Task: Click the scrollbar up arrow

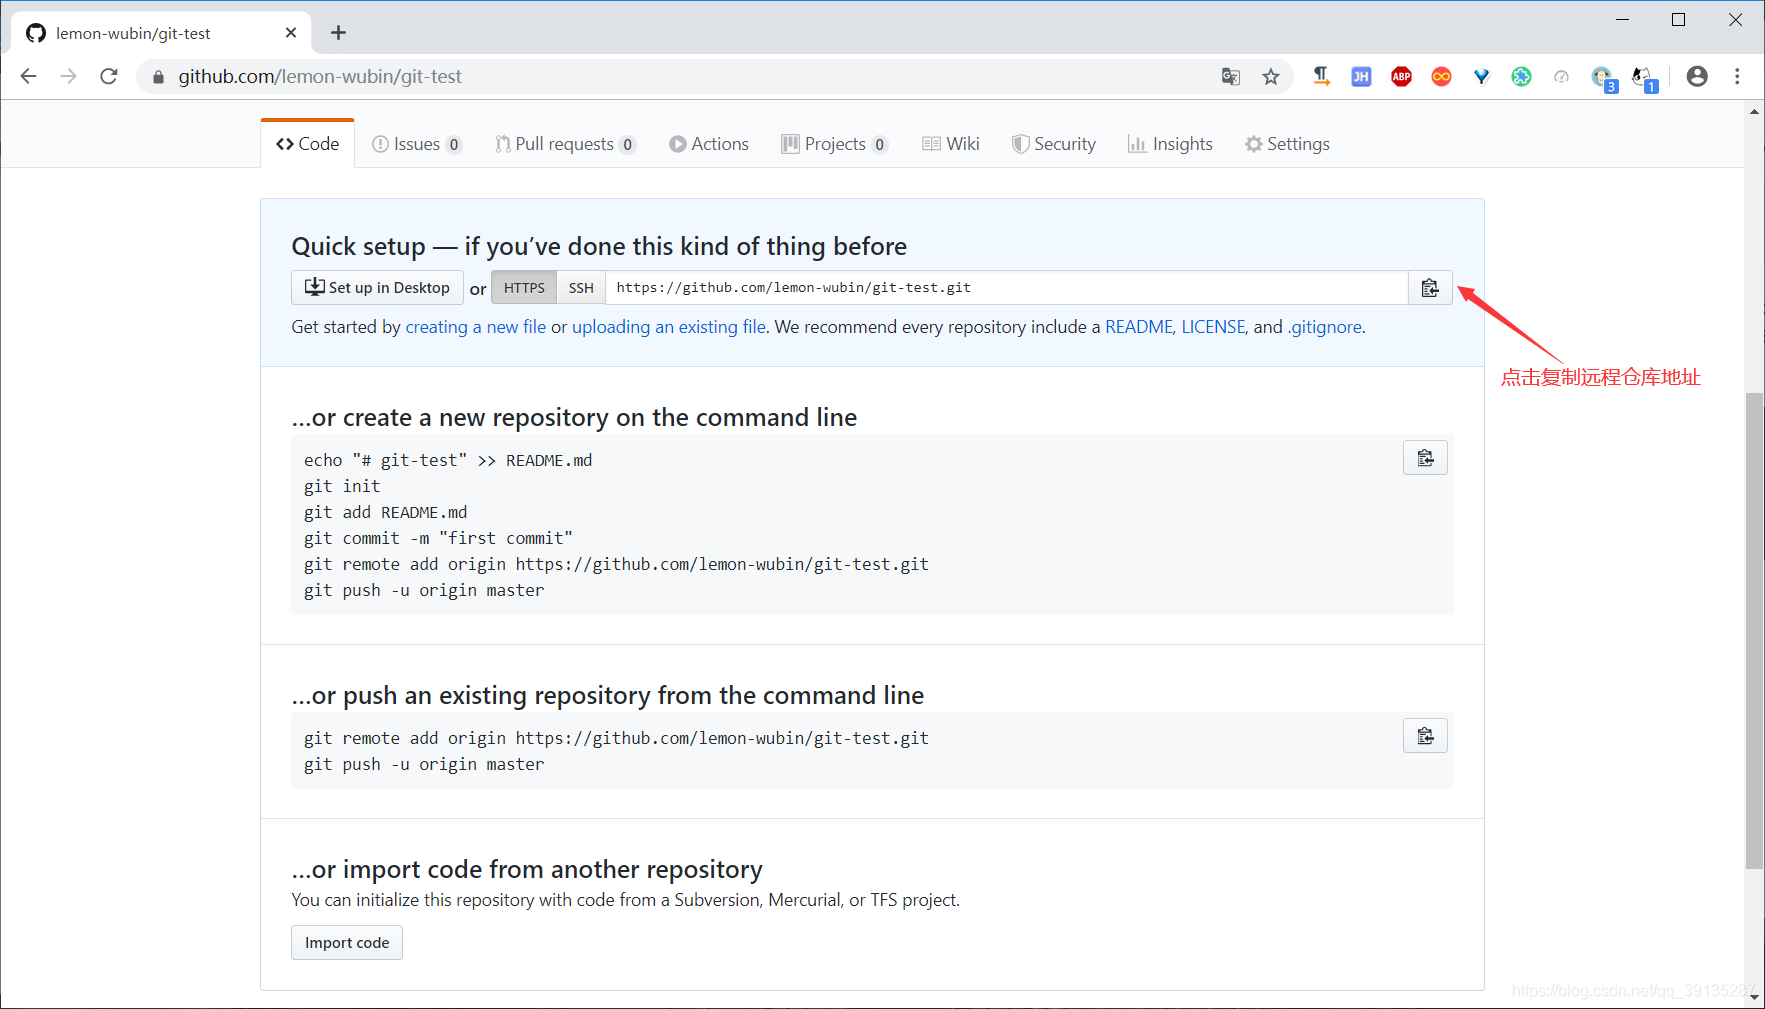Action: click(x=1754, y=111)
